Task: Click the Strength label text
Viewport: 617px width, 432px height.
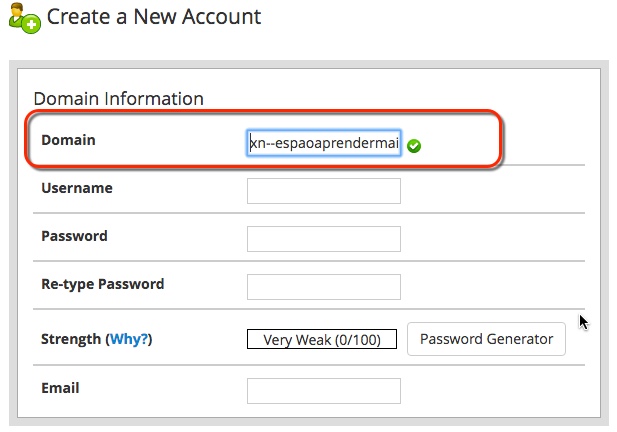Action: tap(71, 339)
